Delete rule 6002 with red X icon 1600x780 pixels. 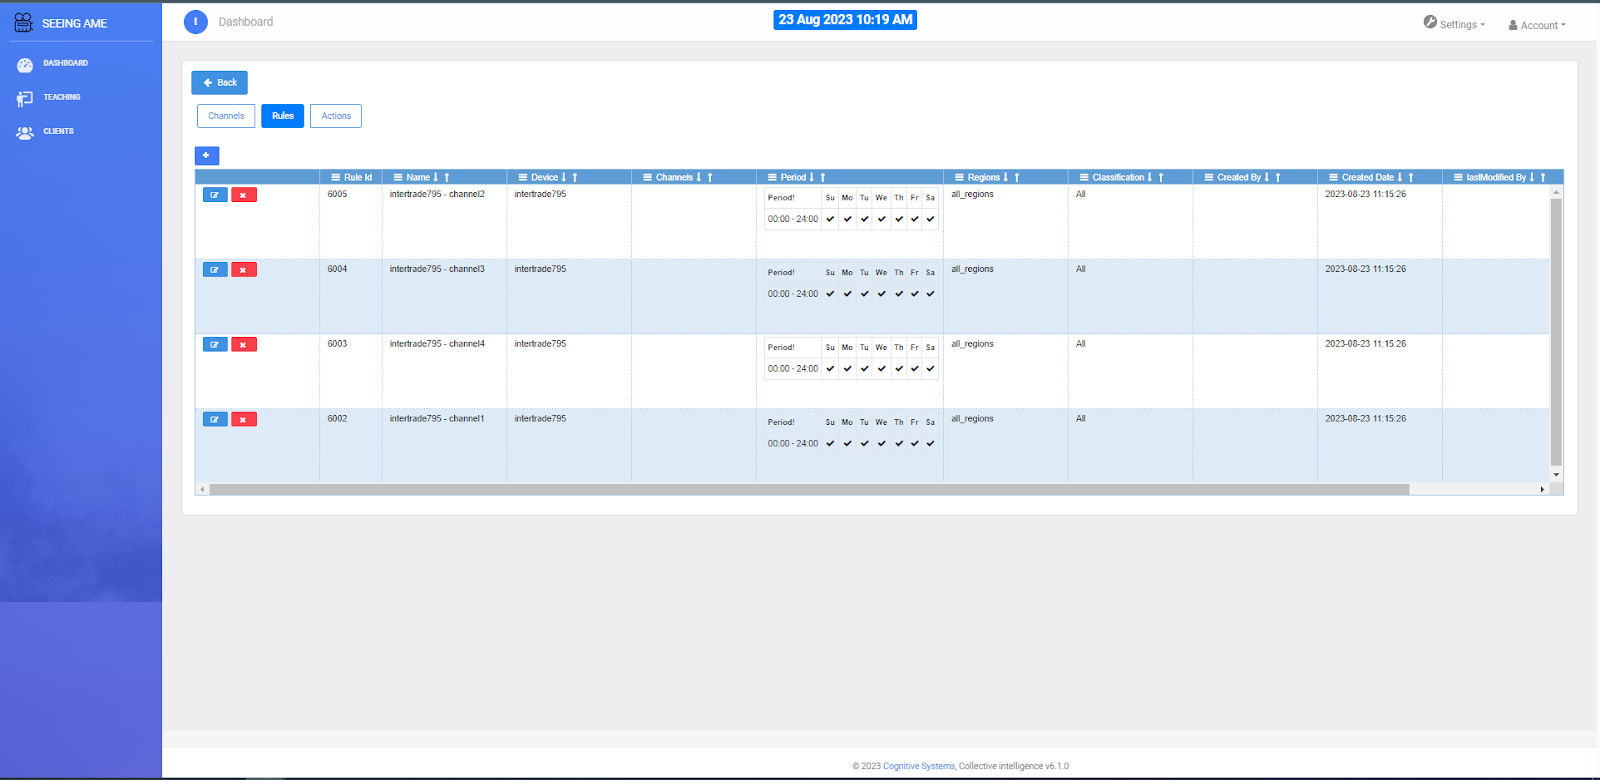click(x=244, y=420)
